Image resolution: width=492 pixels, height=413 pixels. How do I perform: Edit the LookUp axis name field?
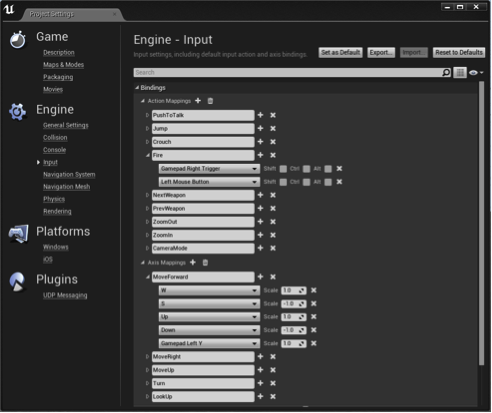(203, 397)
